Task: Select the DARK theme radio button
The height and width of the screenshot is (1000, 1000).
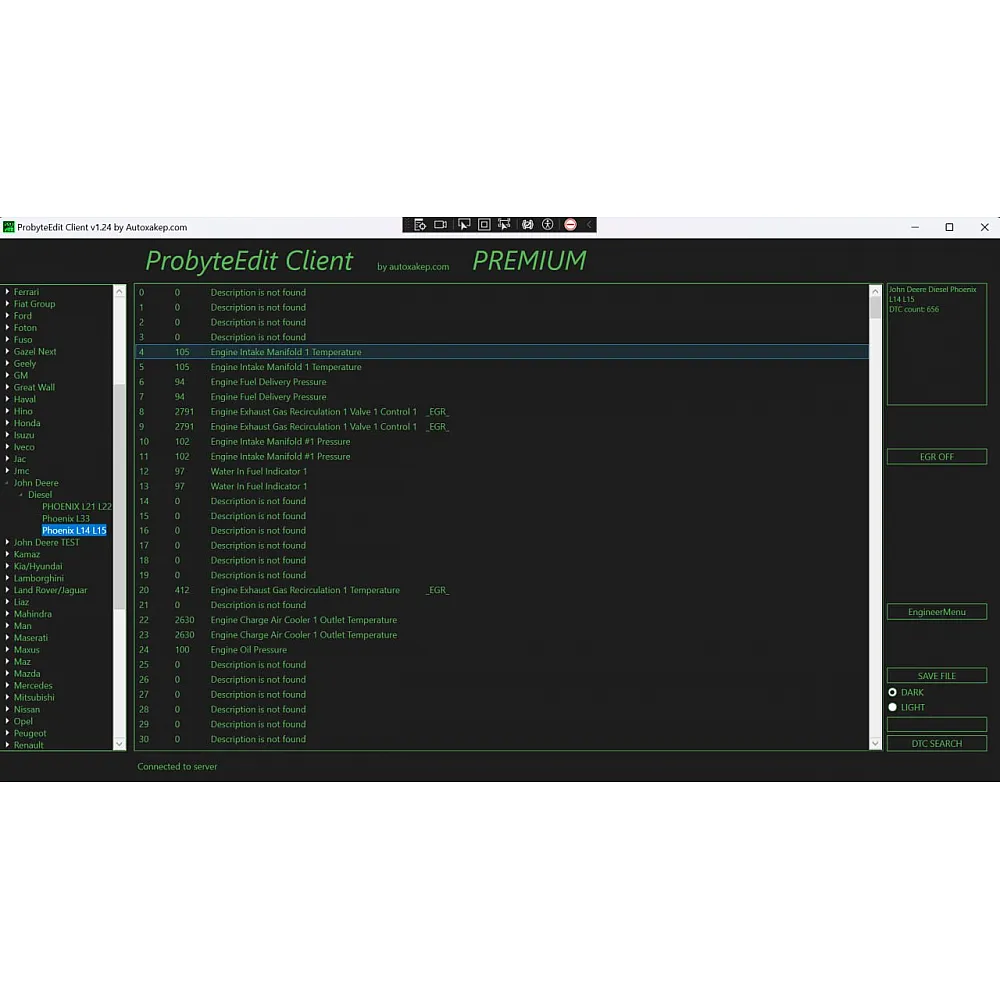Action: pos(892,692)
